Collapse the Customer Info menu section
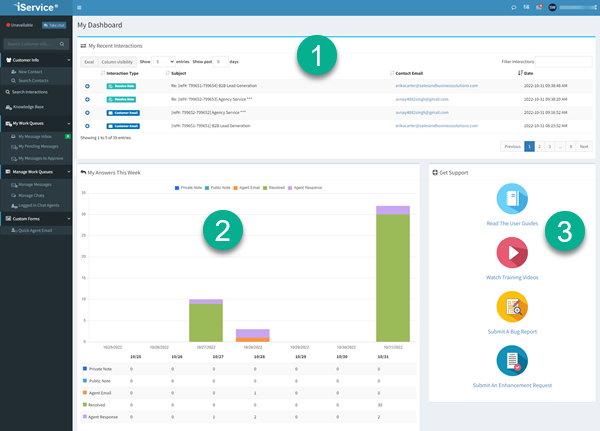 click(x=36, y=60)
